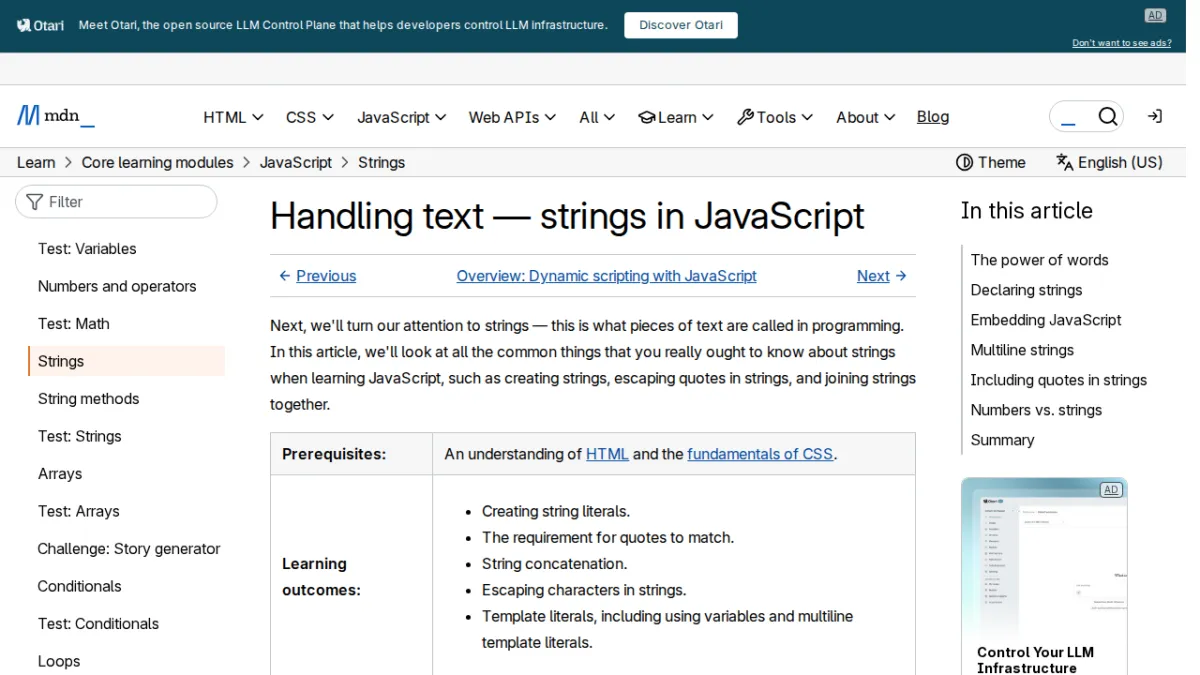Expand the All menu
1200x675 pixels.
pos(598,117)
